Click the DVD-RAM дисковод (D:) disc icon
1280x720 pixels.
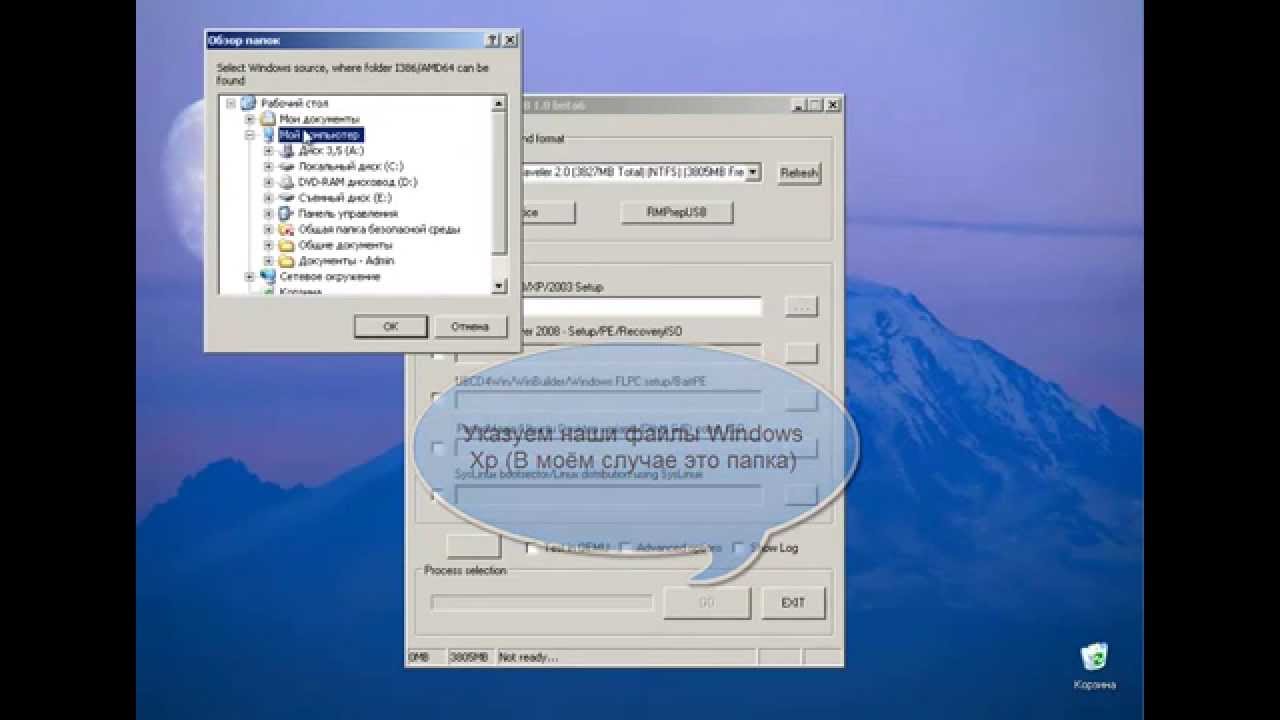286,182
